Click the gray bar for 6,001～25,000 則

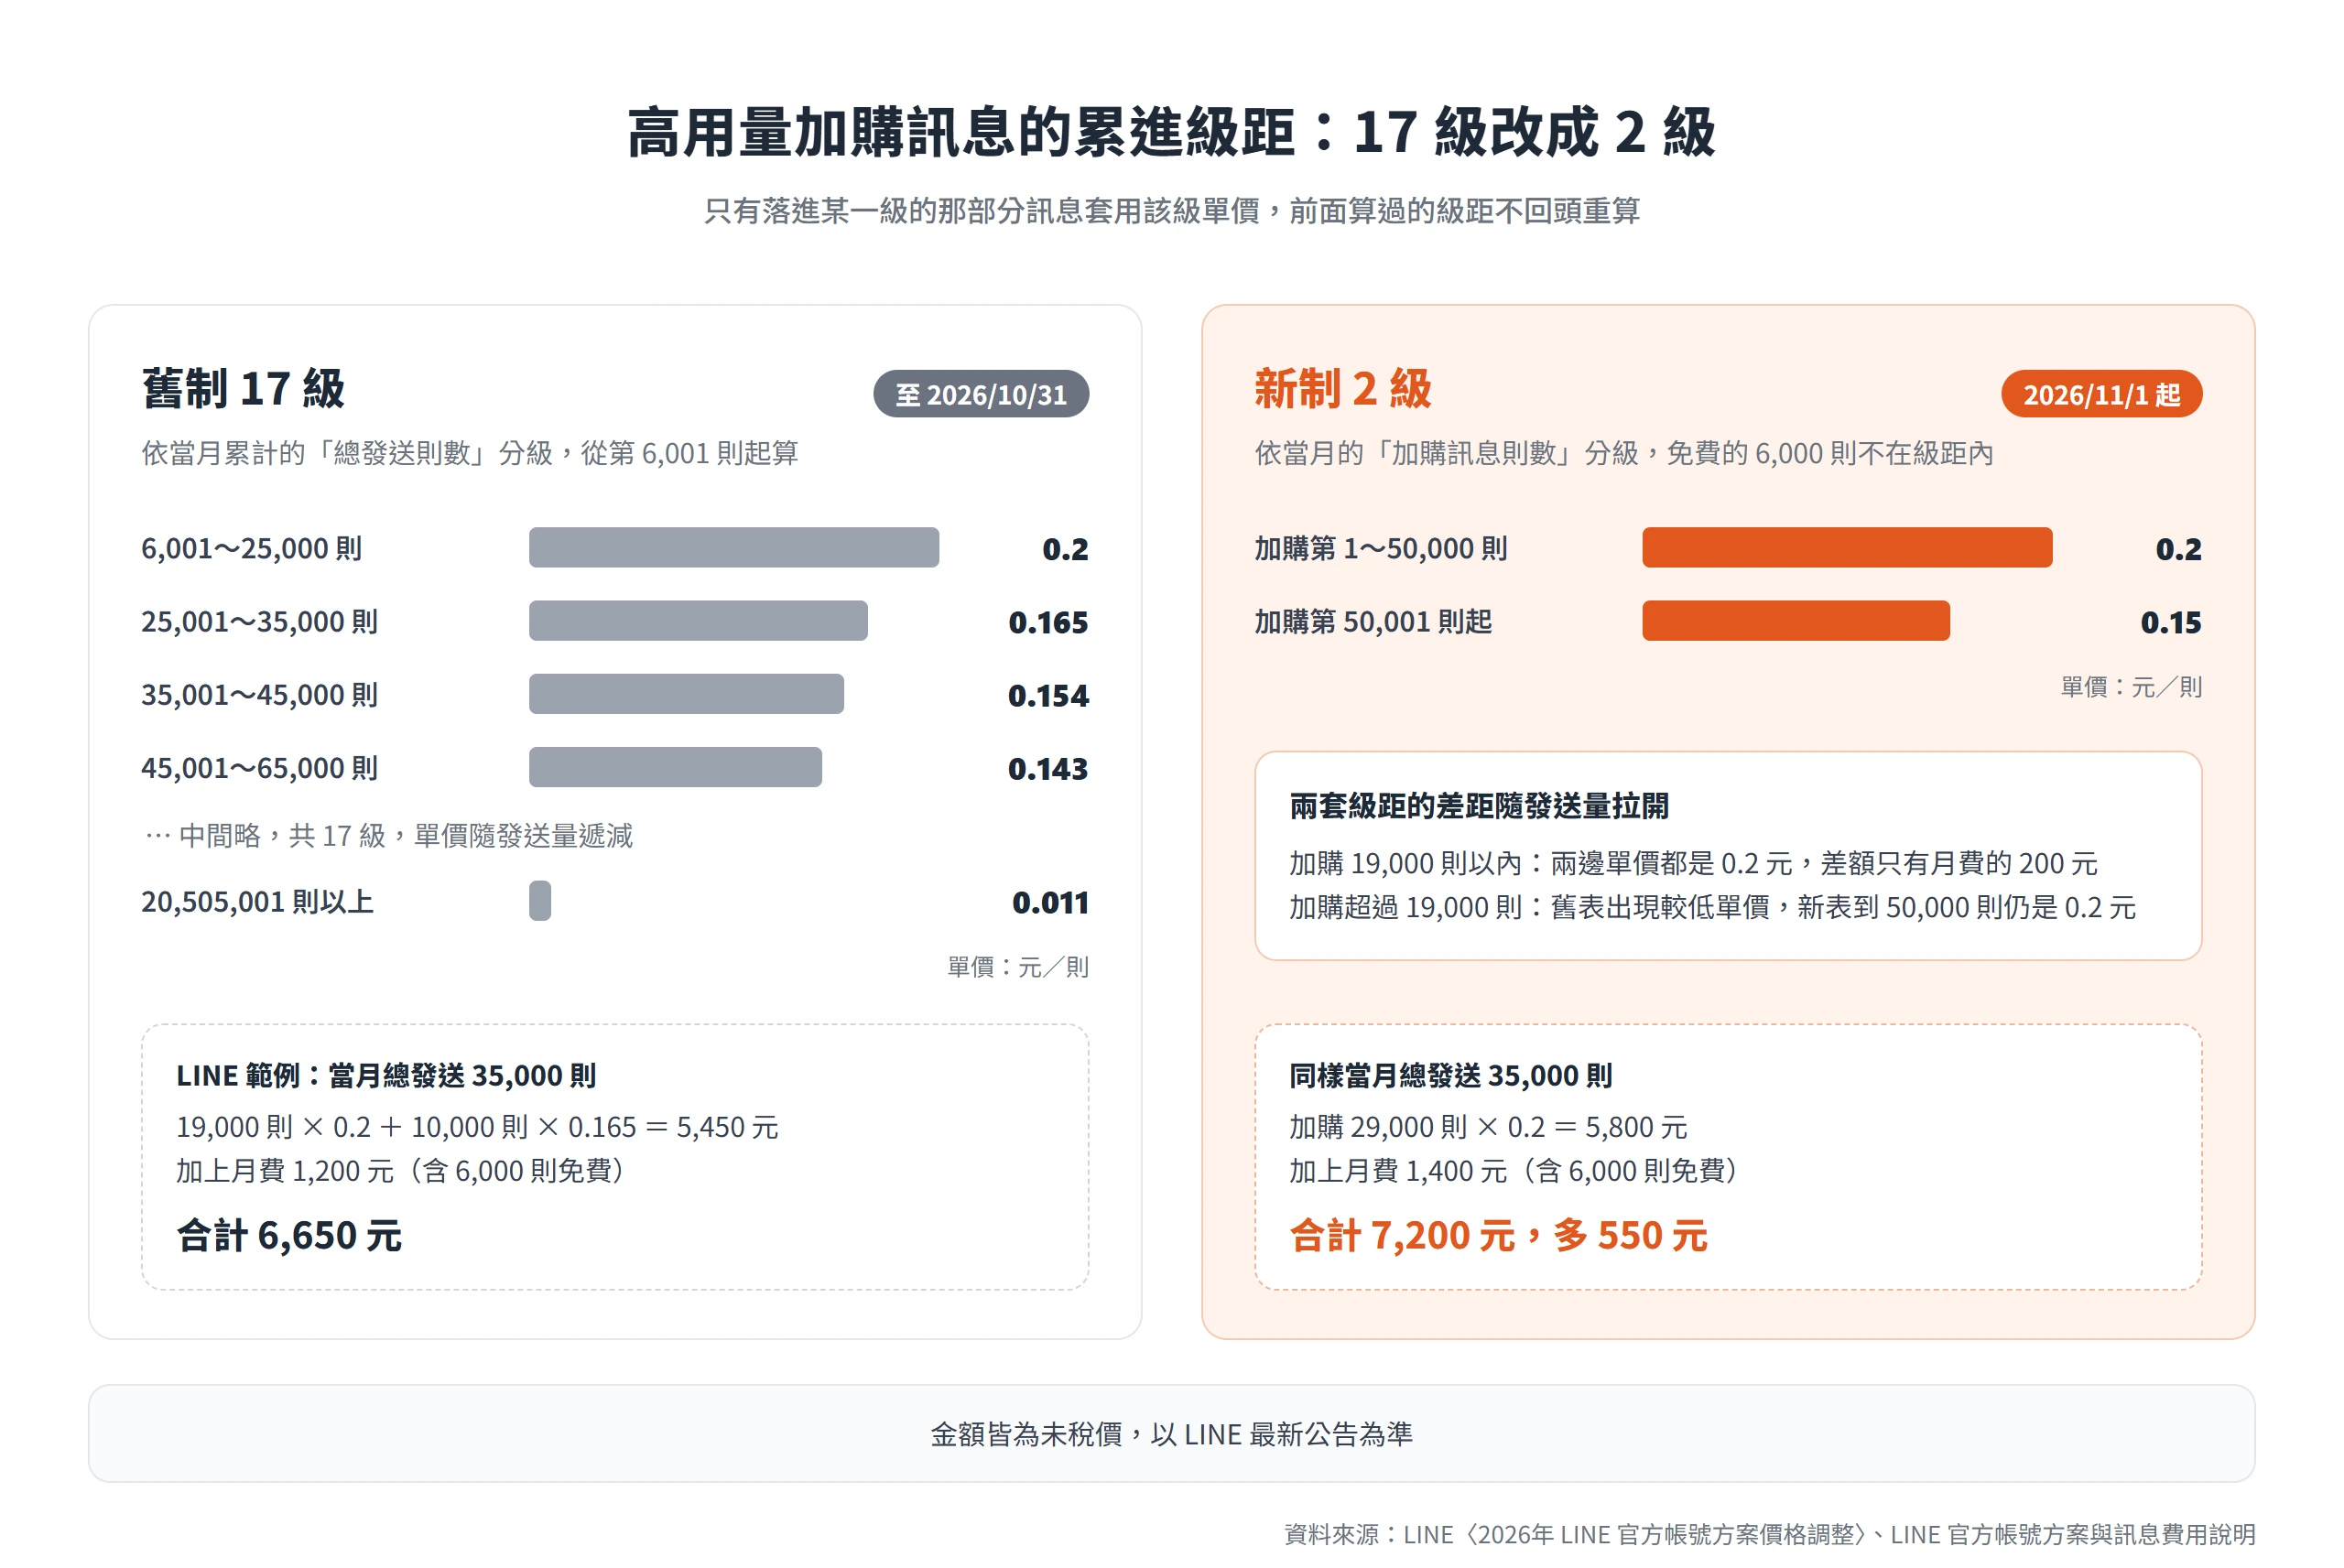(733, 547)
